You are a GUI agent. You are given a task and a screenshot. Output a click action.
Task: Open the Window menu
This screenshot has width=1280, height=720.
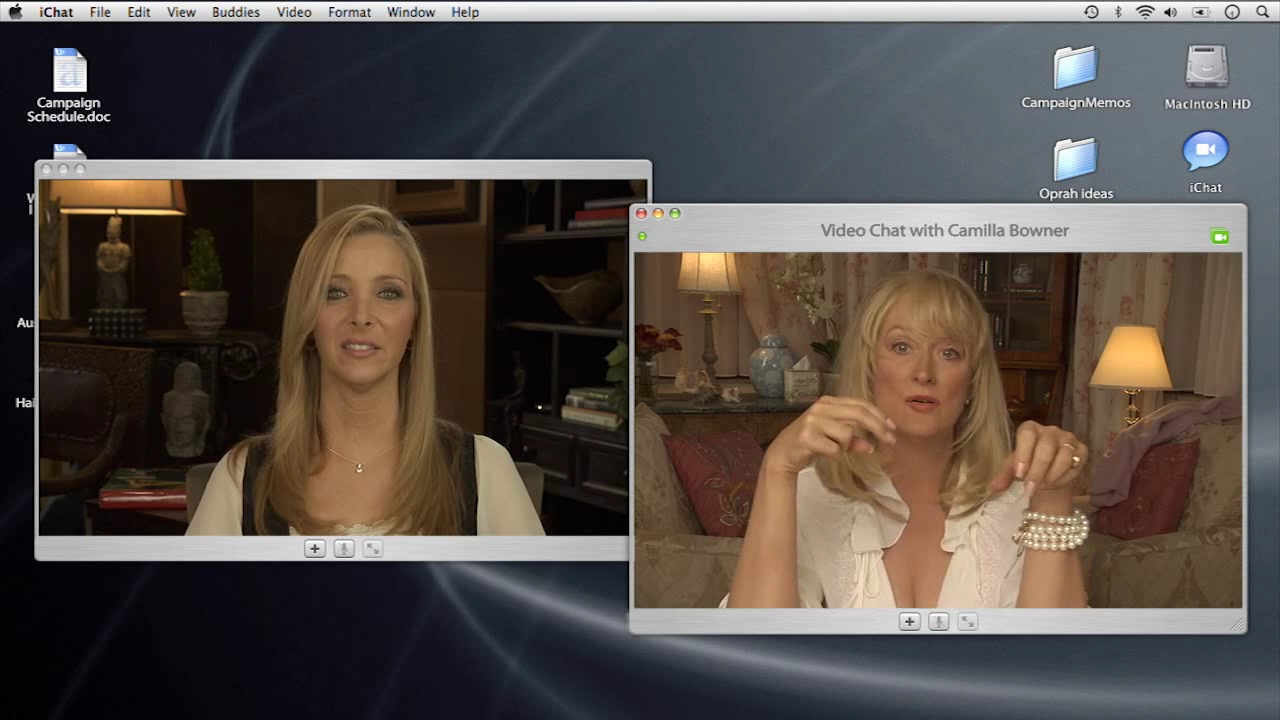click(x=411, y=12)
